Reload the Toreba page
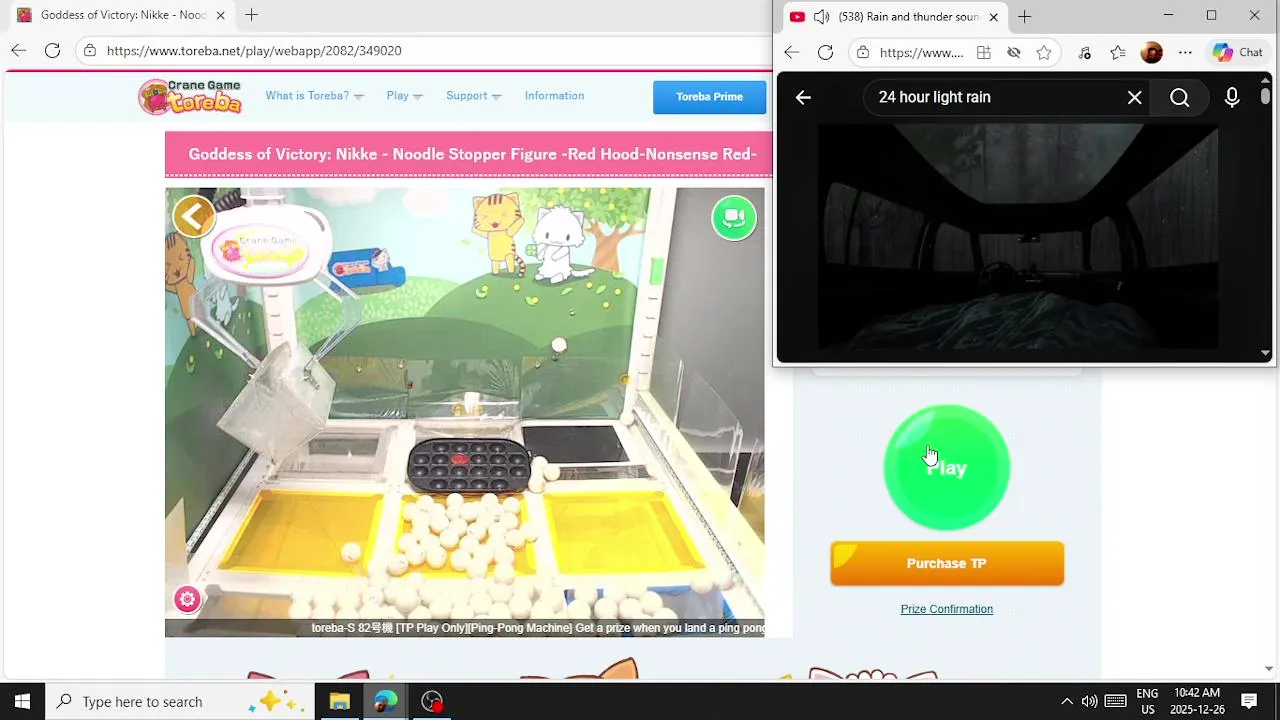1280x720 pixels. (53, 51)
